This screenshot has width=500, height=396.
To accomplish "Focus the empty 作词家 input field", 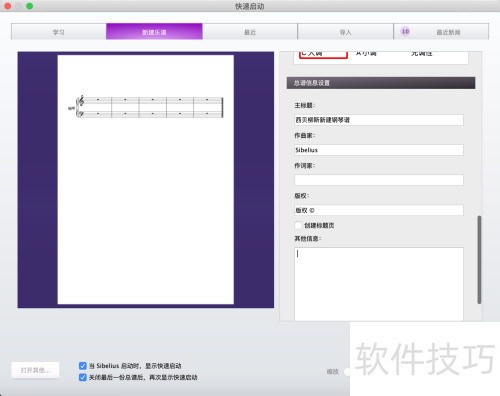I will (379, 180).
